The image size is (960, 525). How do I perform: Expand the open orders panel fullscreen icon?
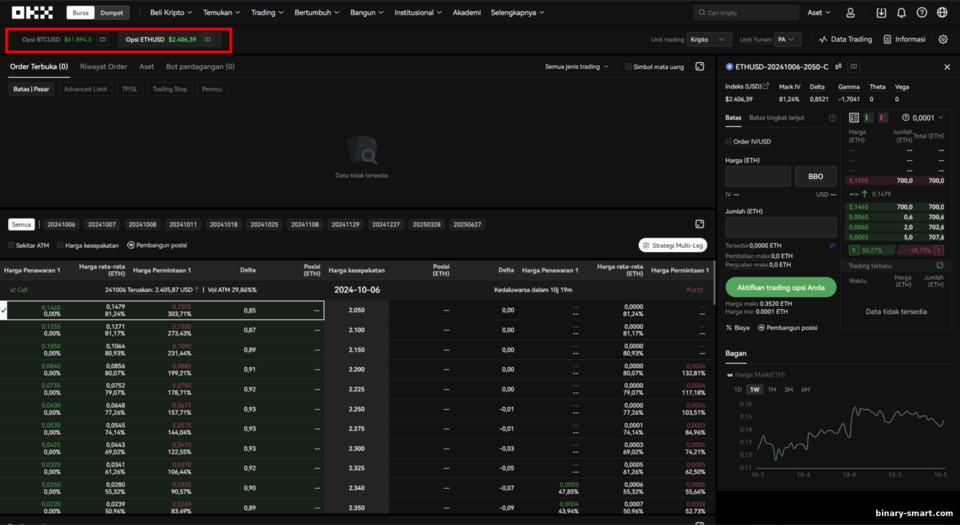(x=699, y=66)
